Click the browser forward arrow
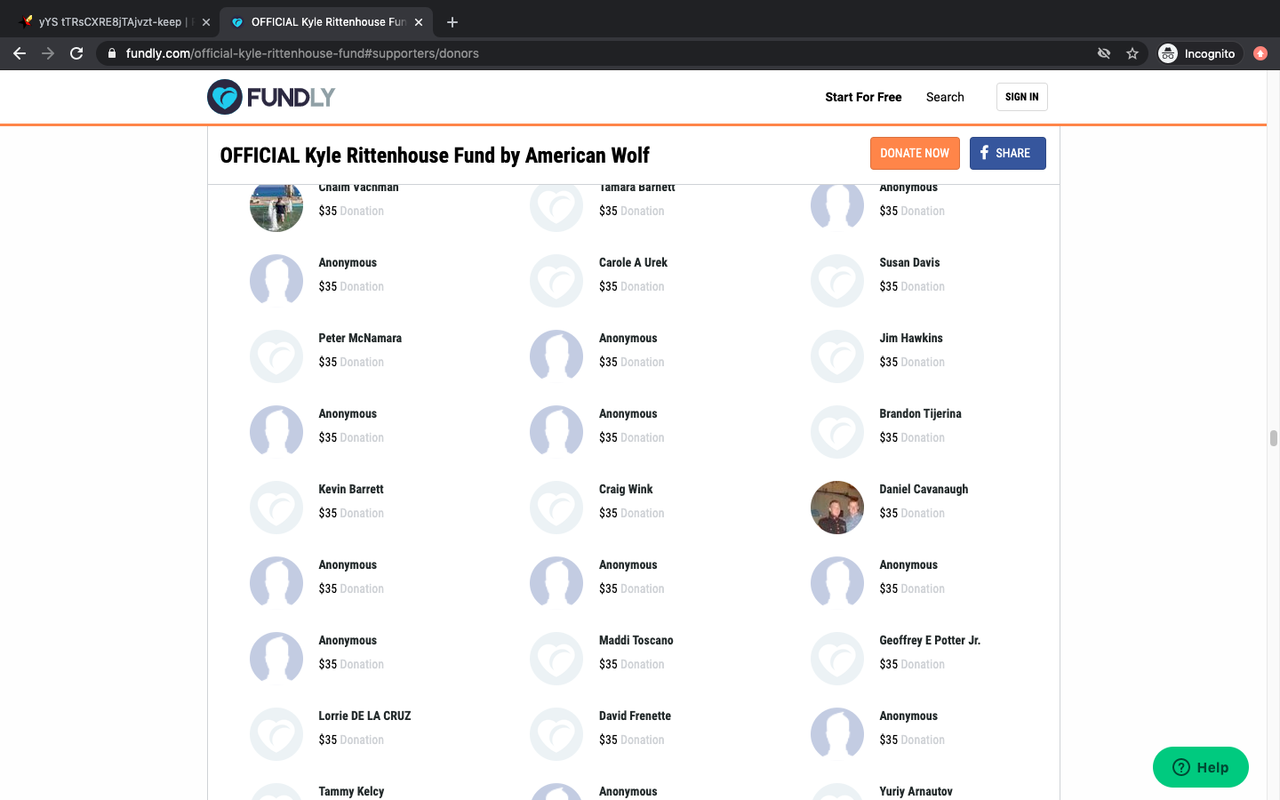Viewport: 1280px width, 800px height. pyautogui.click(x=48, y=53)
